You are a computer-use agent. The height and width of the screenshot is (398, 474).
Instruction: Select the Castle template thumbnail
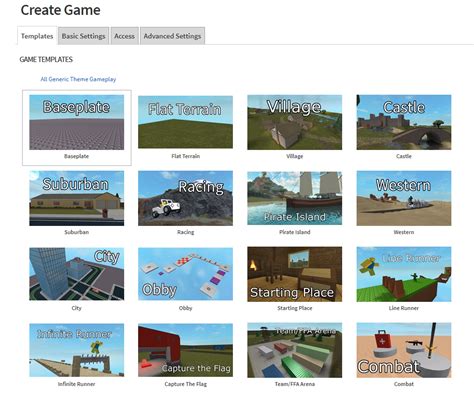click(404, 122)
